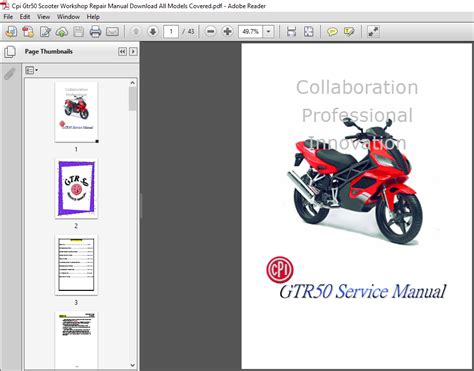Select the fourth page thumbnail with text

[76, 339]
